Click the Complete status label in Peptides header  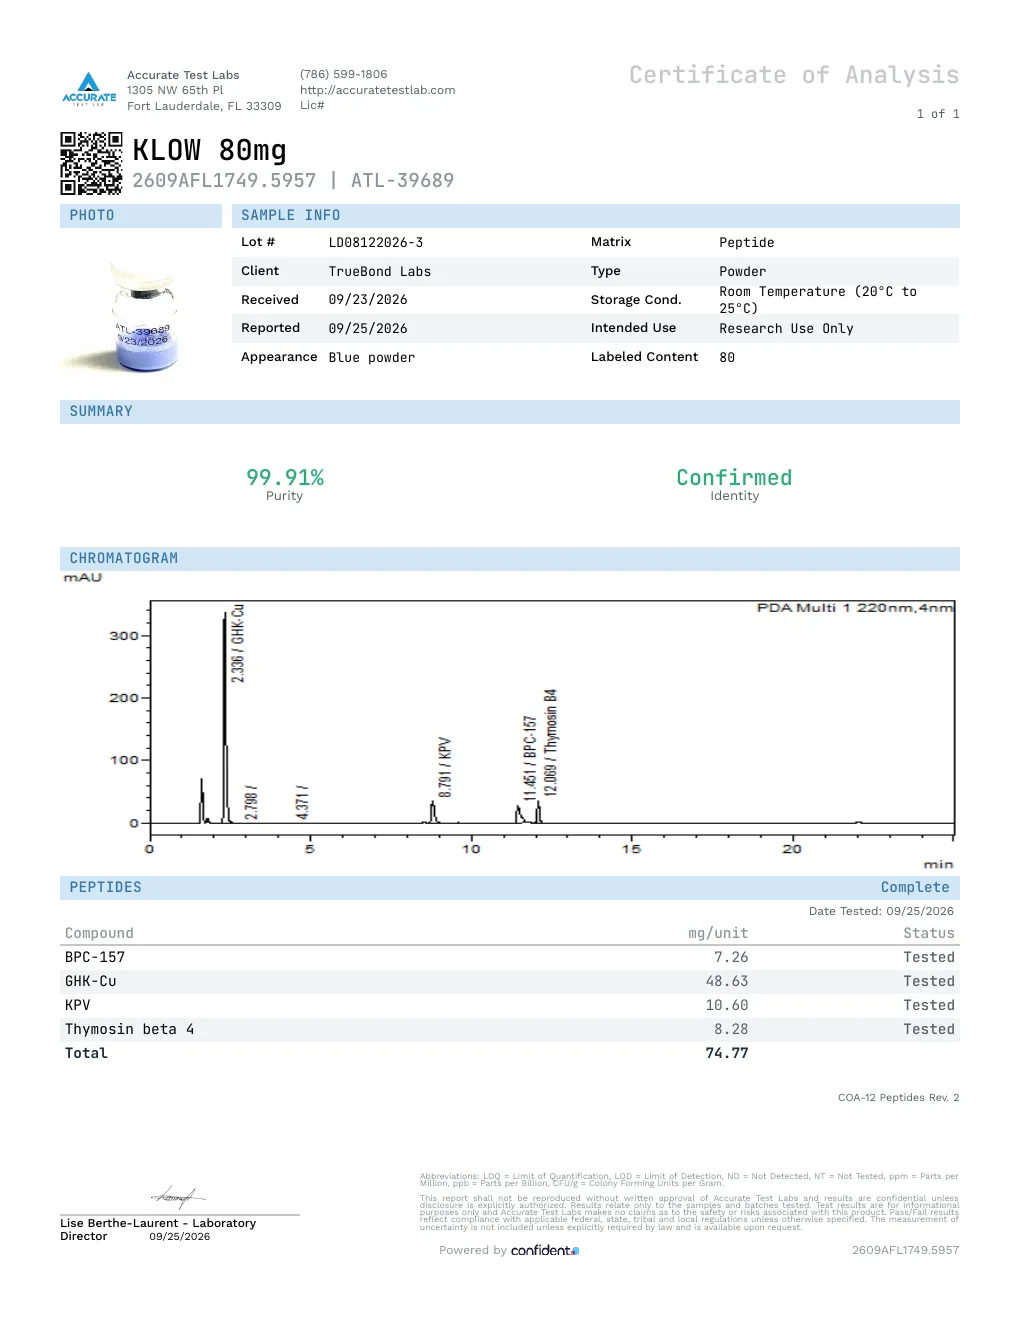[915, 887]
